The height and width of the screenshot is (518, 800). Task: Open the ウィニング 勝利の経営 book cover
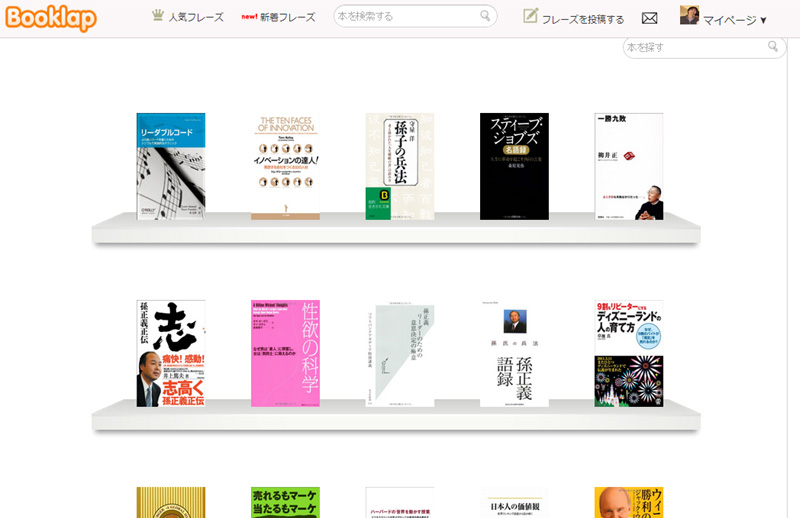[x=629, y=502]
